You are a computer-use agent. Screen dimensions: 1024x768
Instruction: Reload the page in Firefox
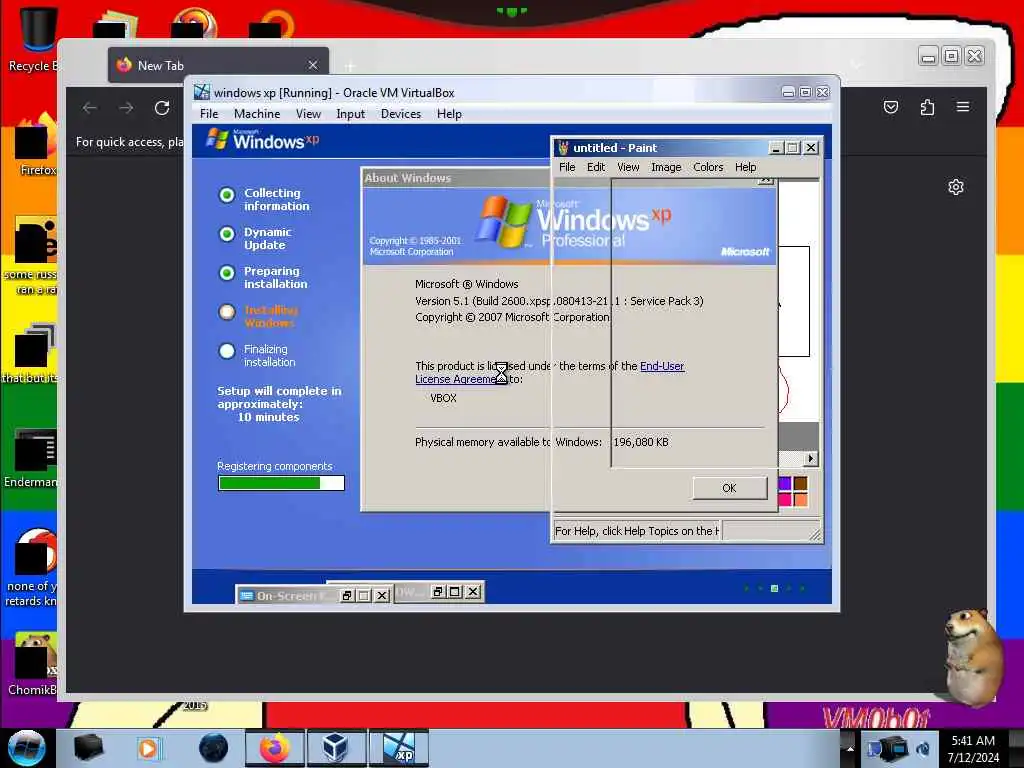(x=162, y=108)
